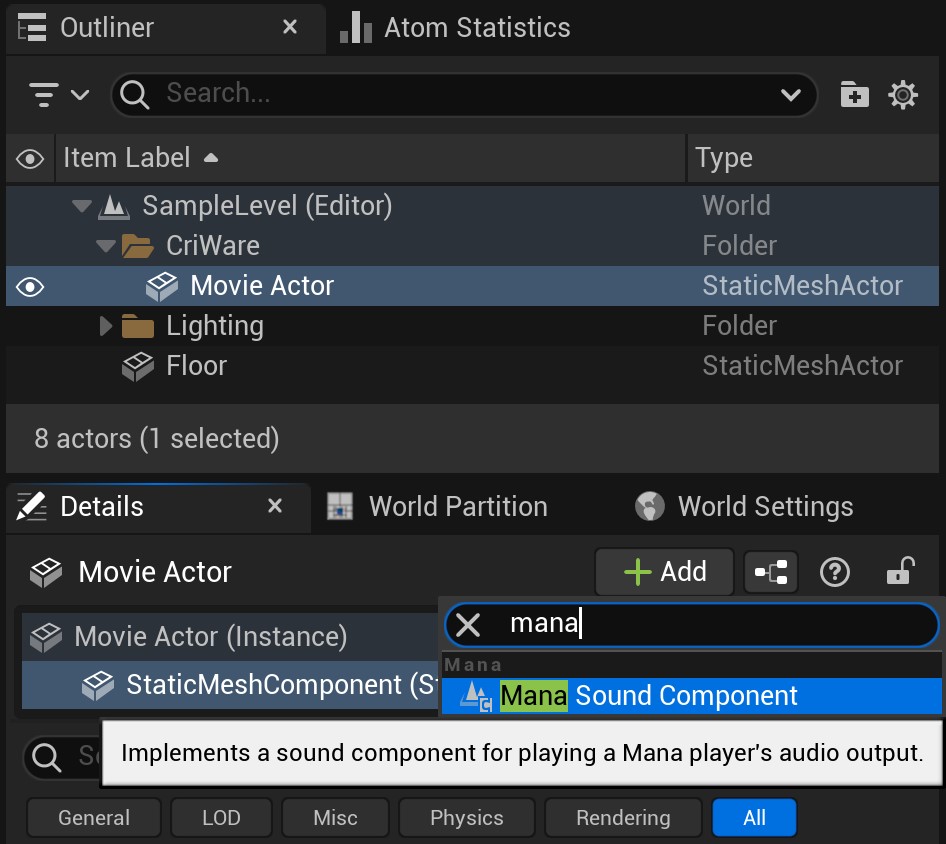Toggle Movie Actor visibility eye icon
The width and height of the screenshot is (946, 844).
29,286
